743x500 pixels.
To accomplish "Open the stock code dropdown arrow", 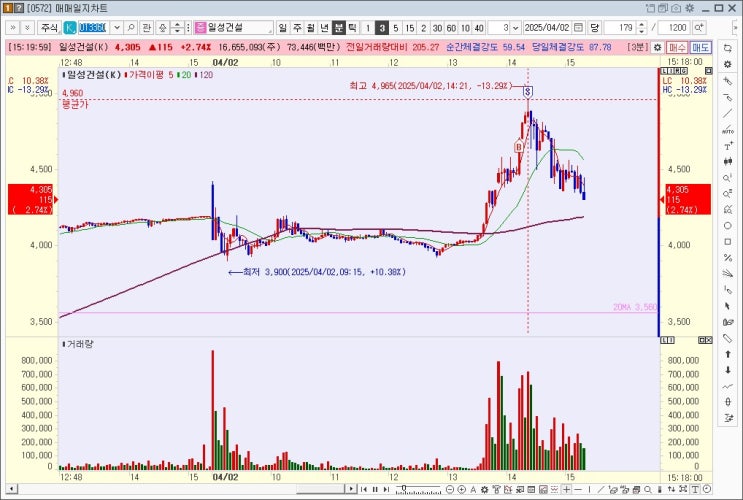I will click(117, 28).
